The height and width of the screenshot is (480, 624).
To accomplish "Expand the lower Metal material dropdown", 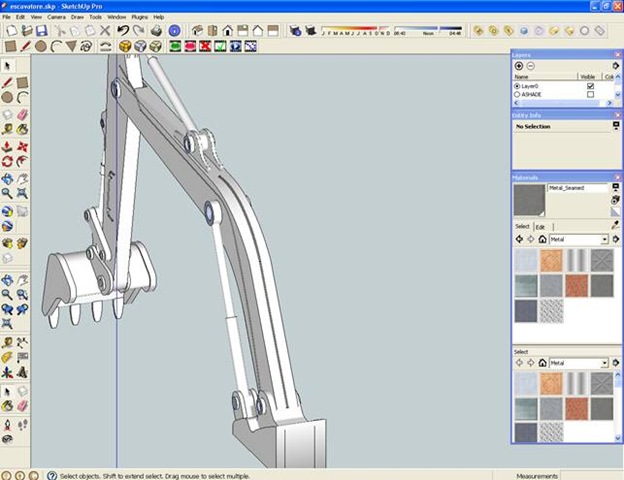I will pyautogui.click(x=606, y=363).
